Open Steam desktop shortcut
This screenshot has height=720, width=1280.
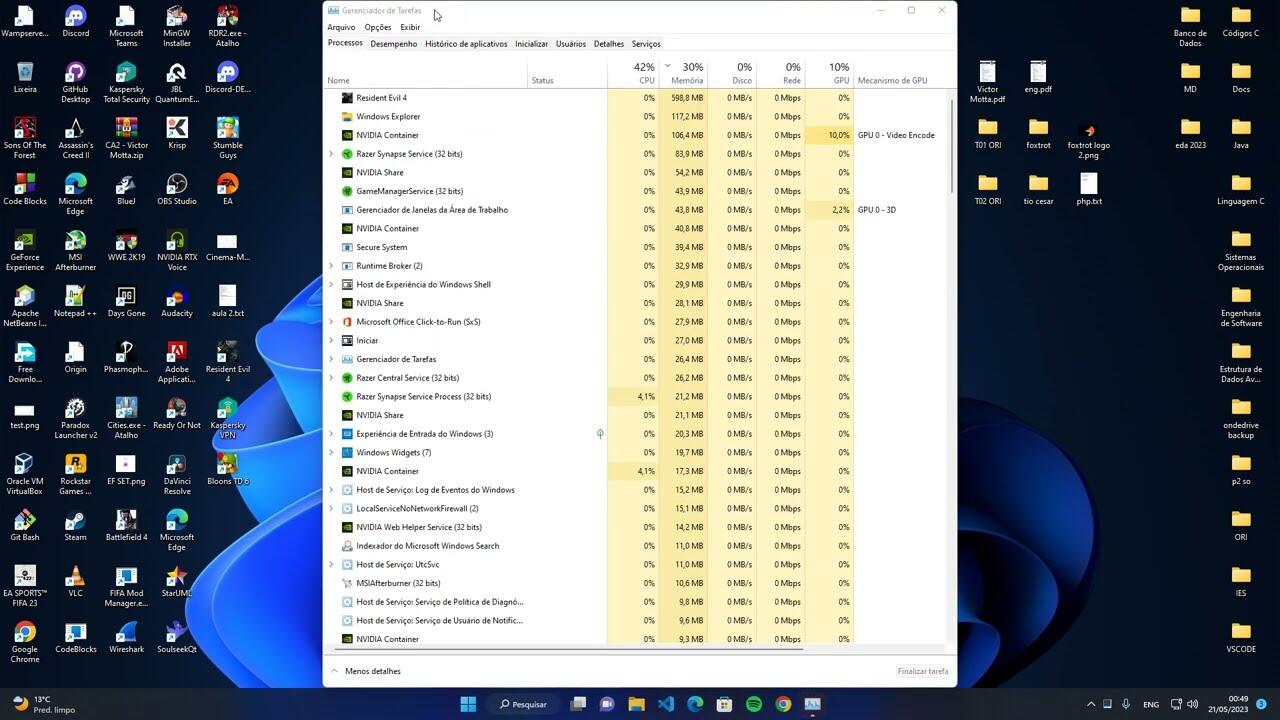[75, 526]
